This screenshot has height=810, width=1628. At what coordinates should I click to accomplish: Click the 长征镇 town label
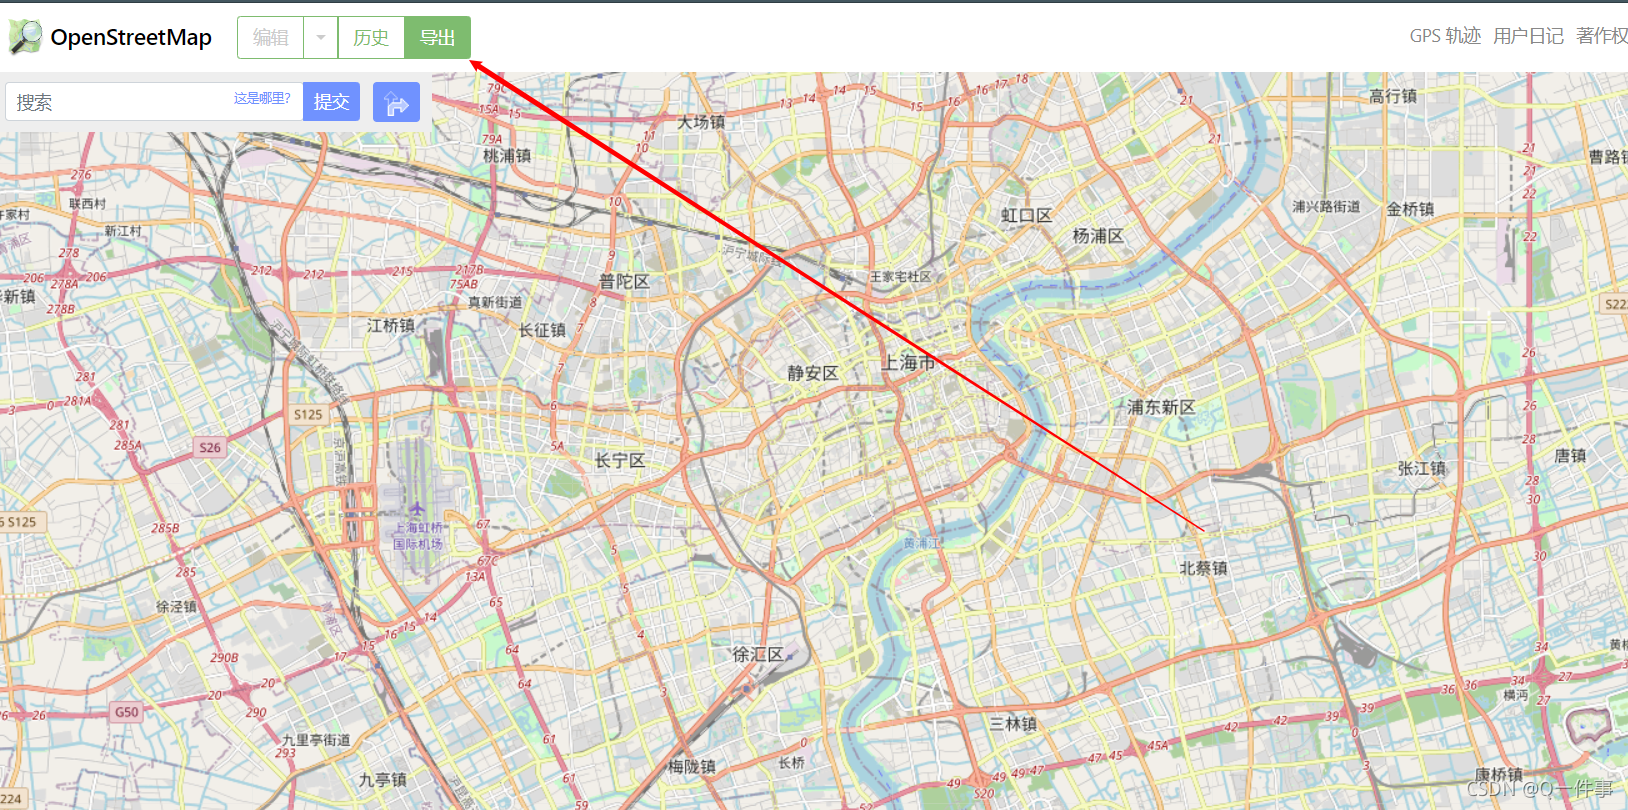(542, 330)
